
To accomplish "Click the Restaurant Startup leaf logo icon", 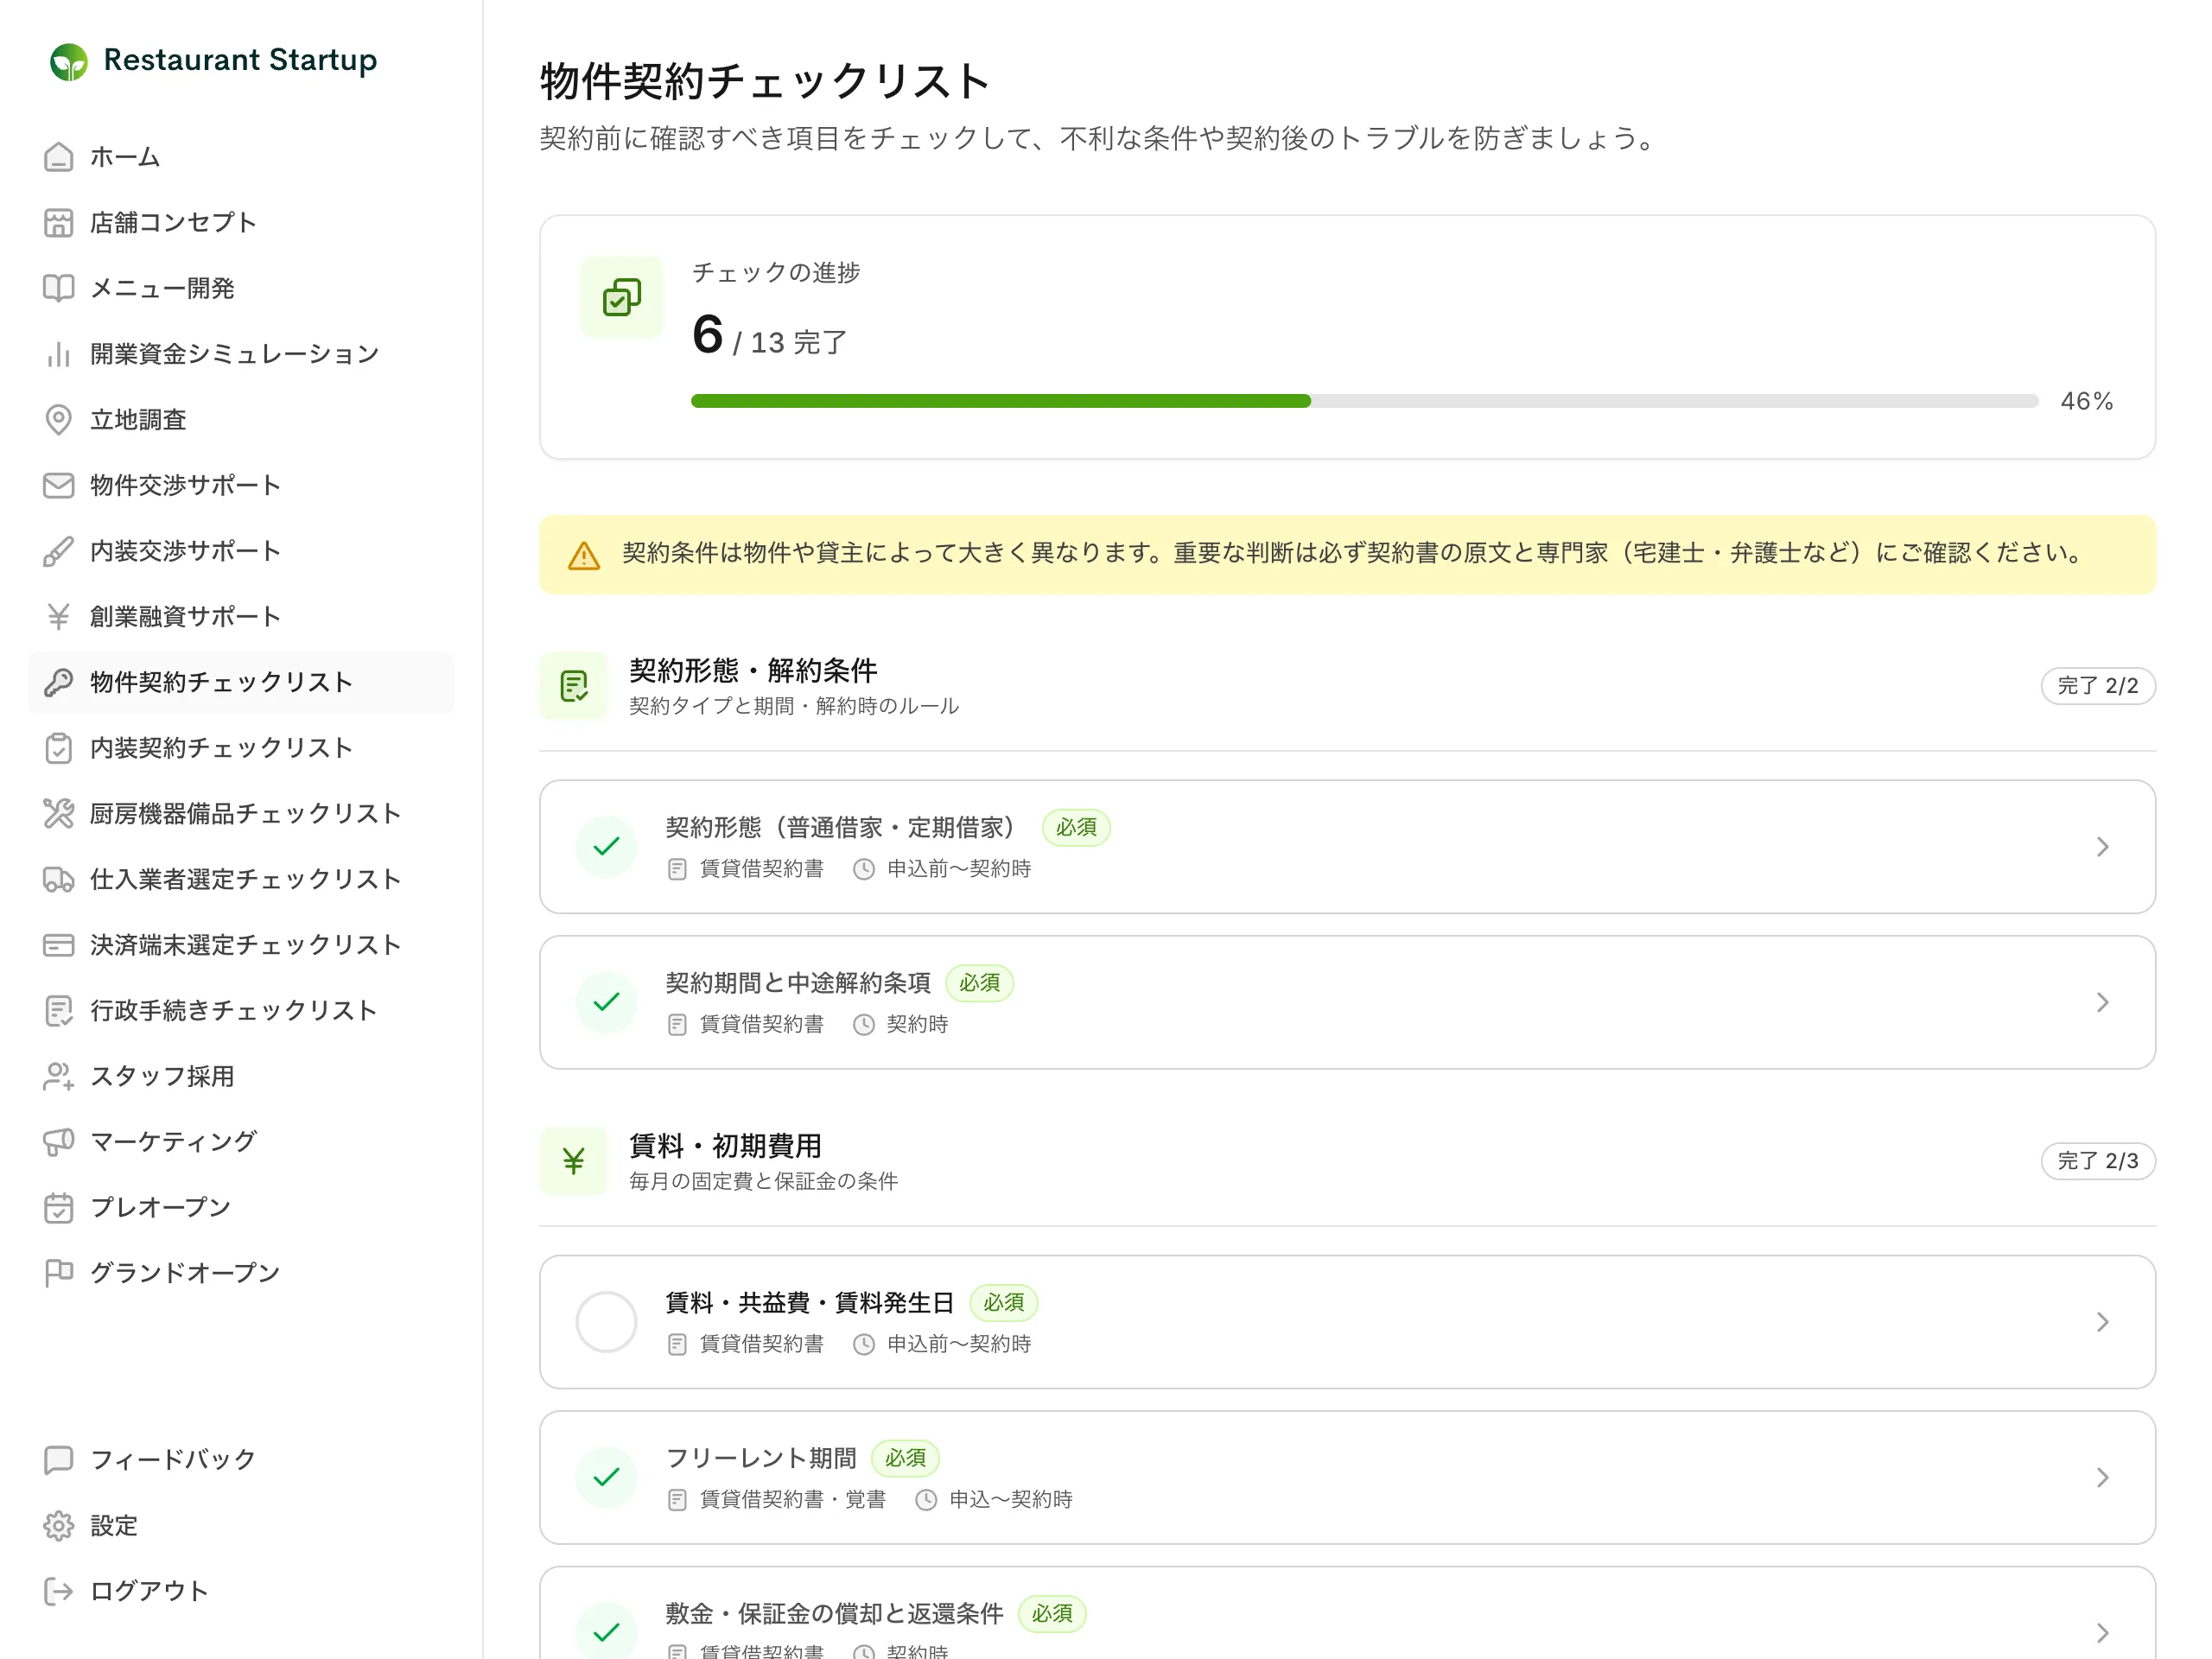I will 69,62.
